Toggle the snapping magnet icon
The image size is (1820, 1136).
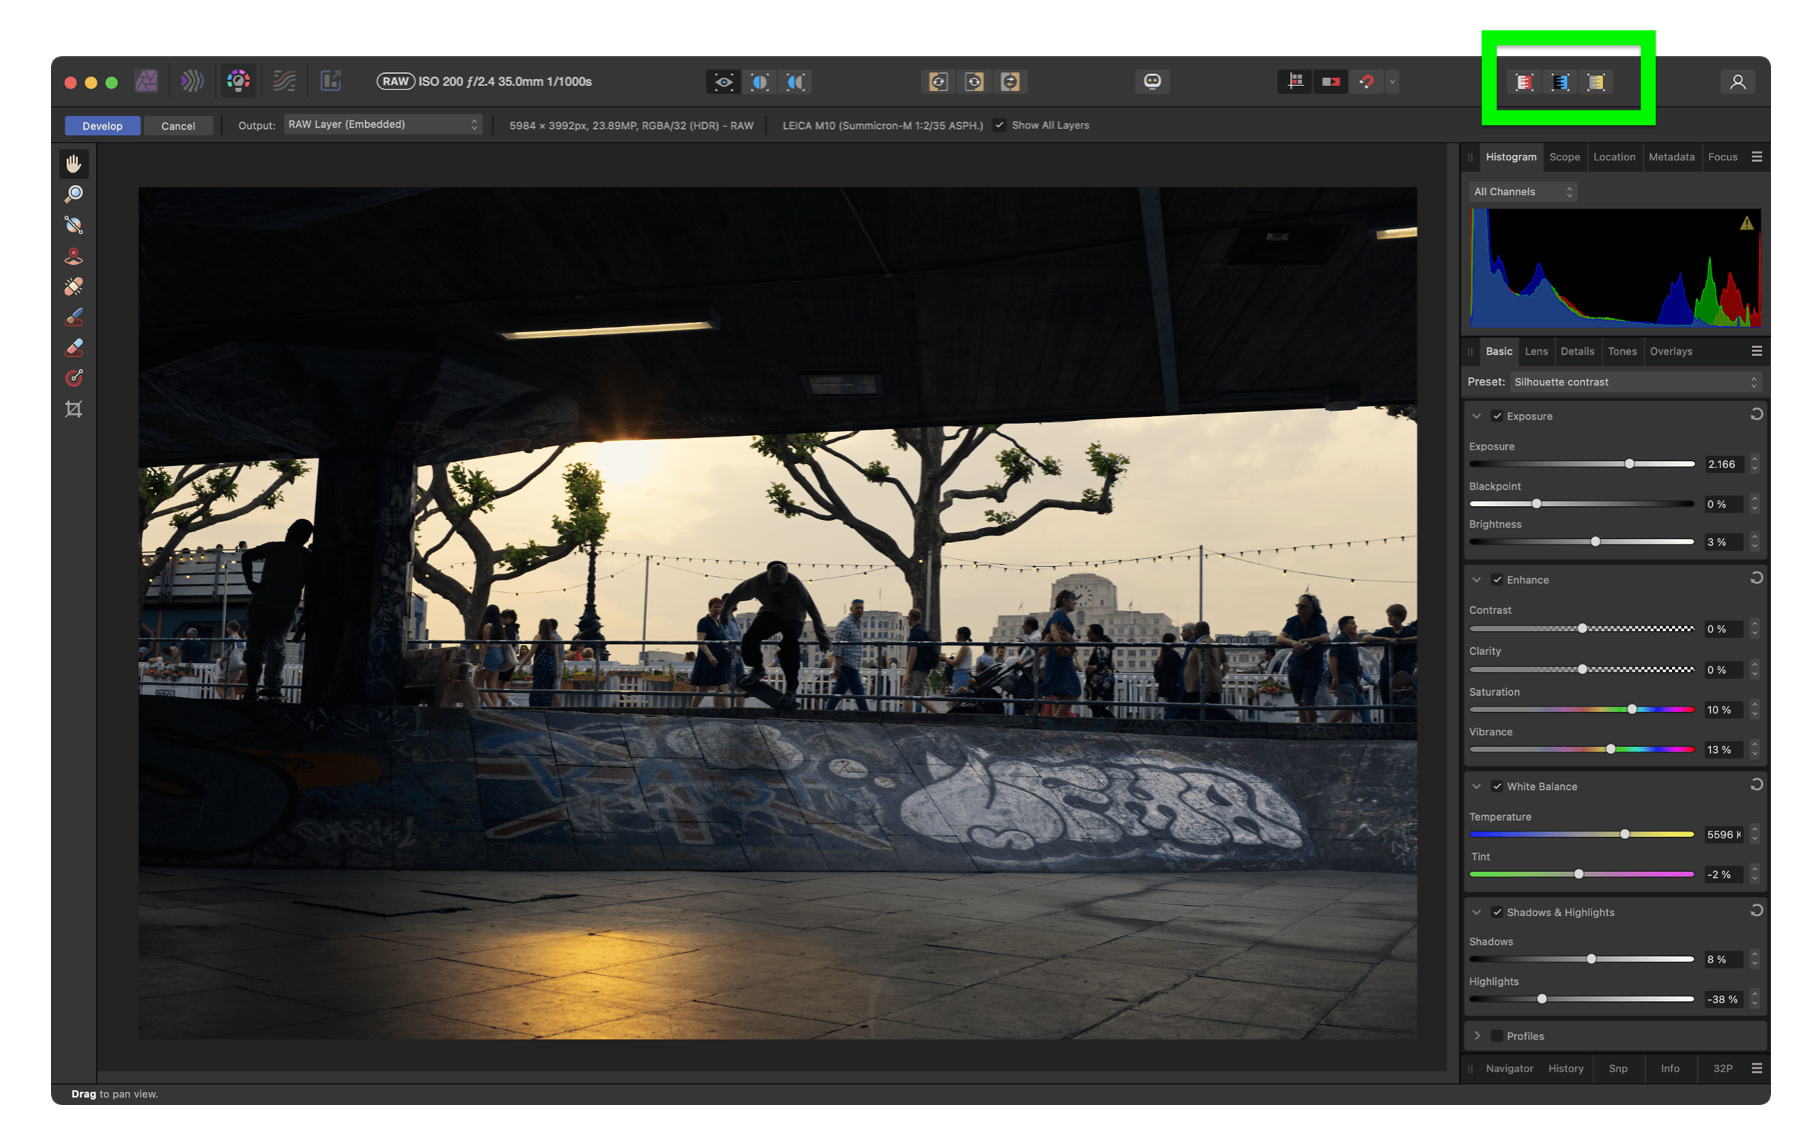pos(1366,82)
